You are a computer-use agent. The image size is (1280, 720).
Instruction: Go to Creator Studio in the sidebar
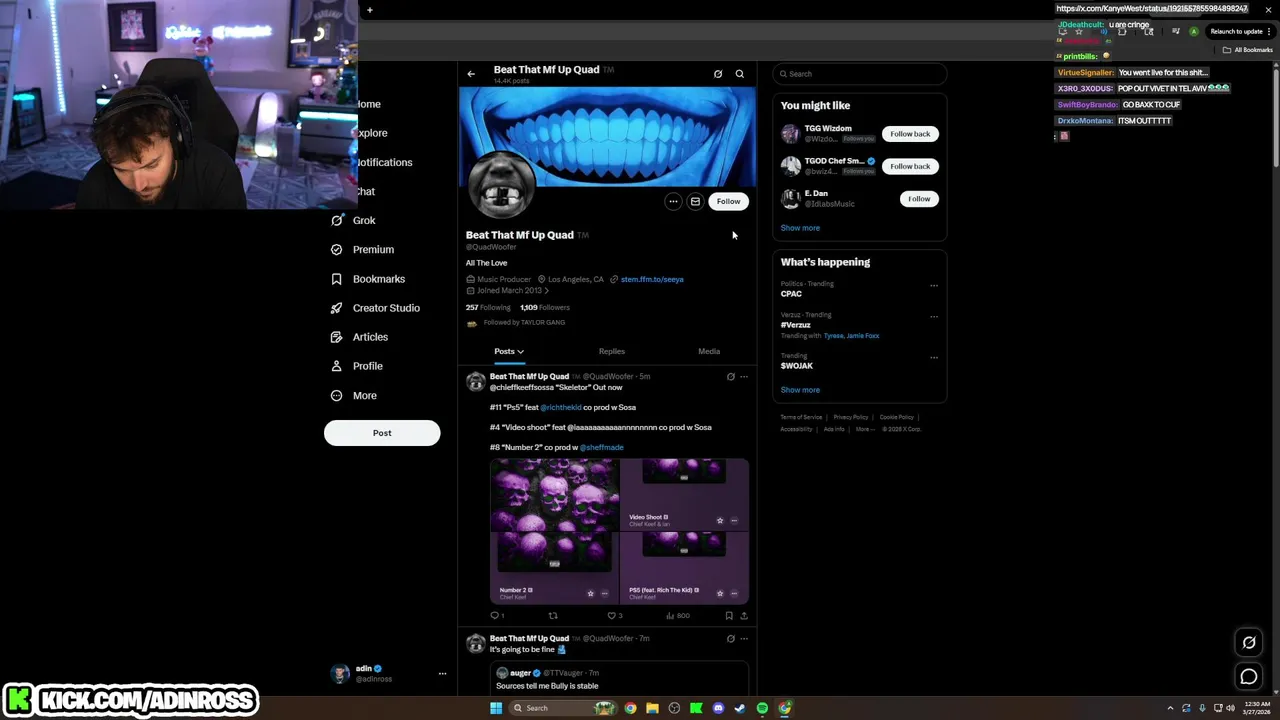(375, 308)
